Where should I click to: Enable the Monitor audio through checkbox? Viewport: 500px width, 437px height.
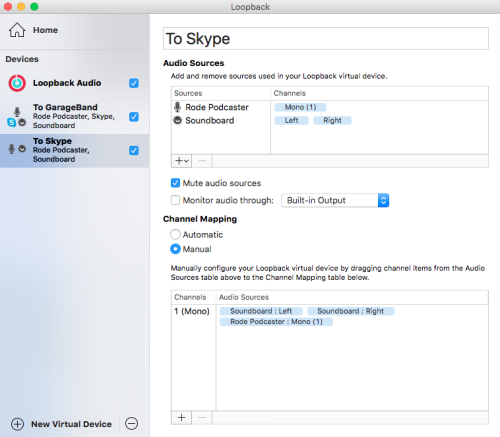coord(175,200)
